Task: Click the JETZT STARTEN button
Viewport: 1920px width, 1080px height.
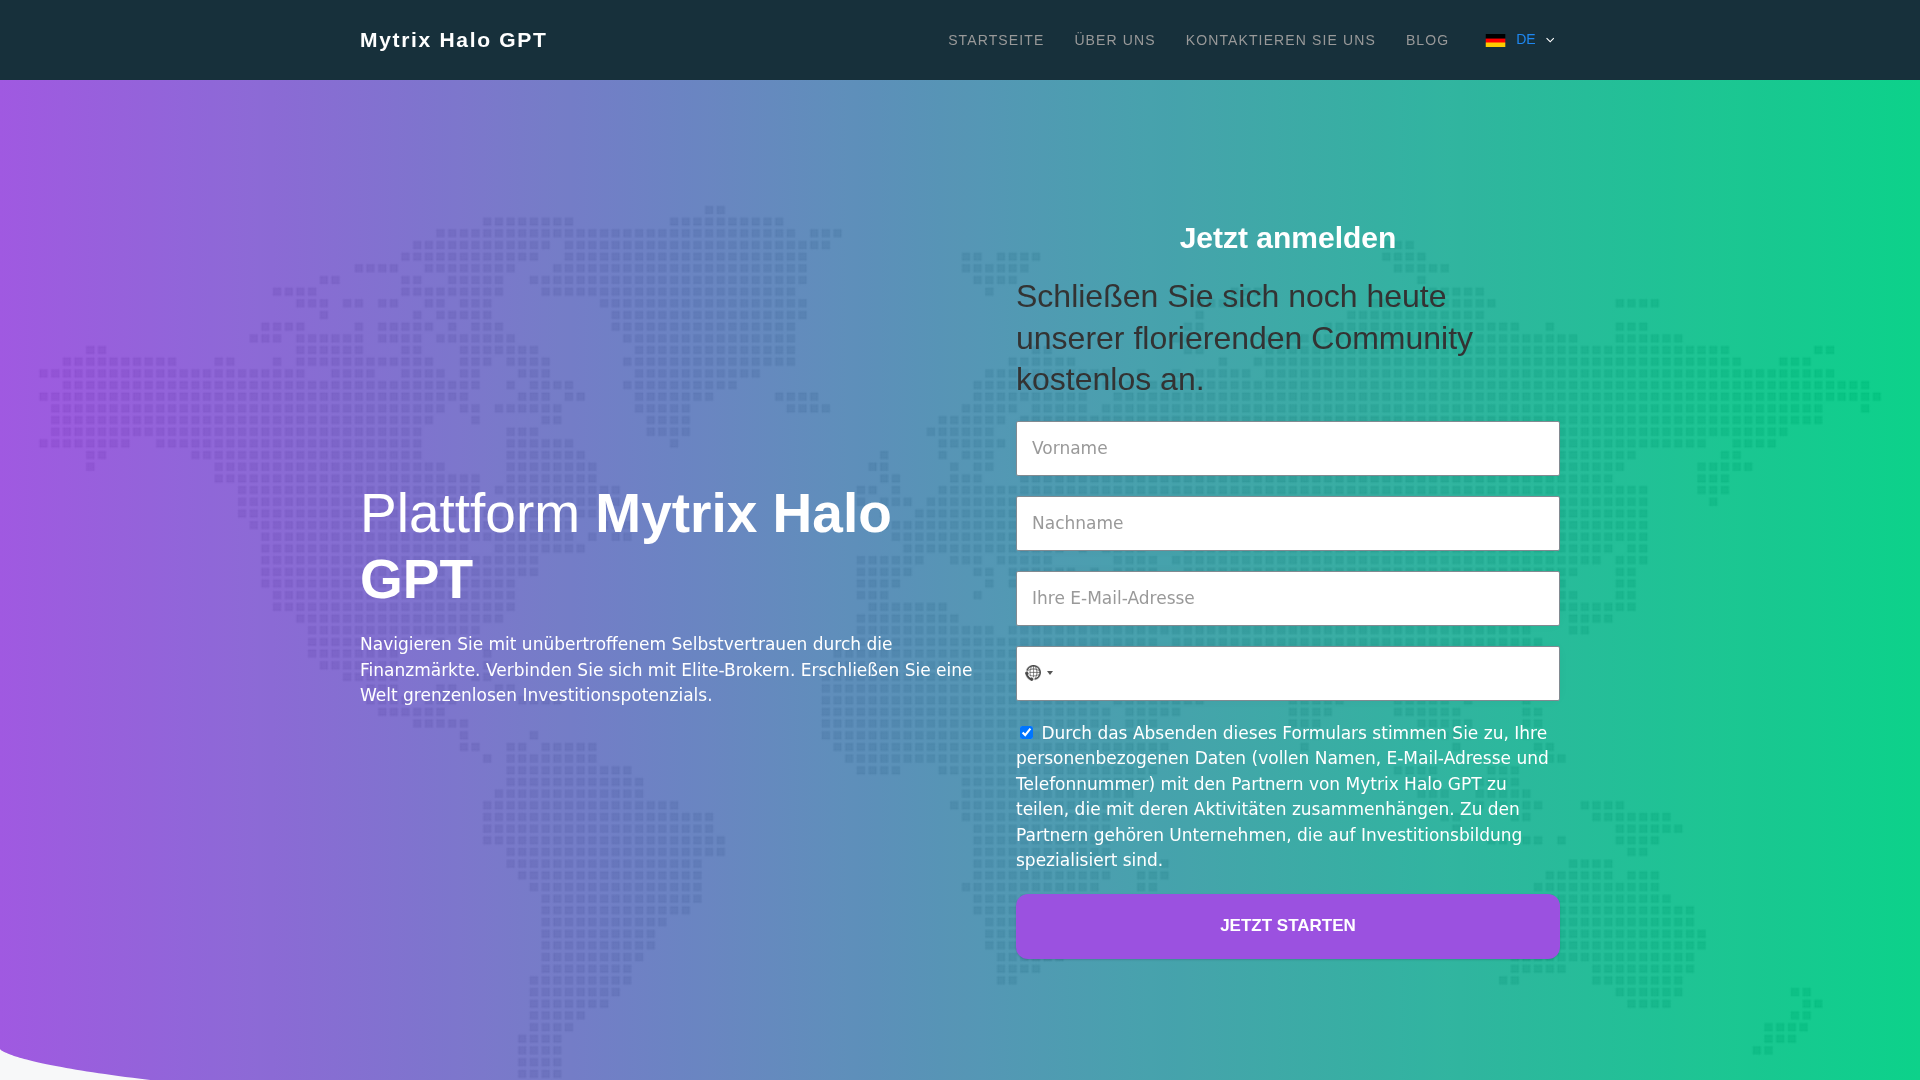Action: (1288, 926)
